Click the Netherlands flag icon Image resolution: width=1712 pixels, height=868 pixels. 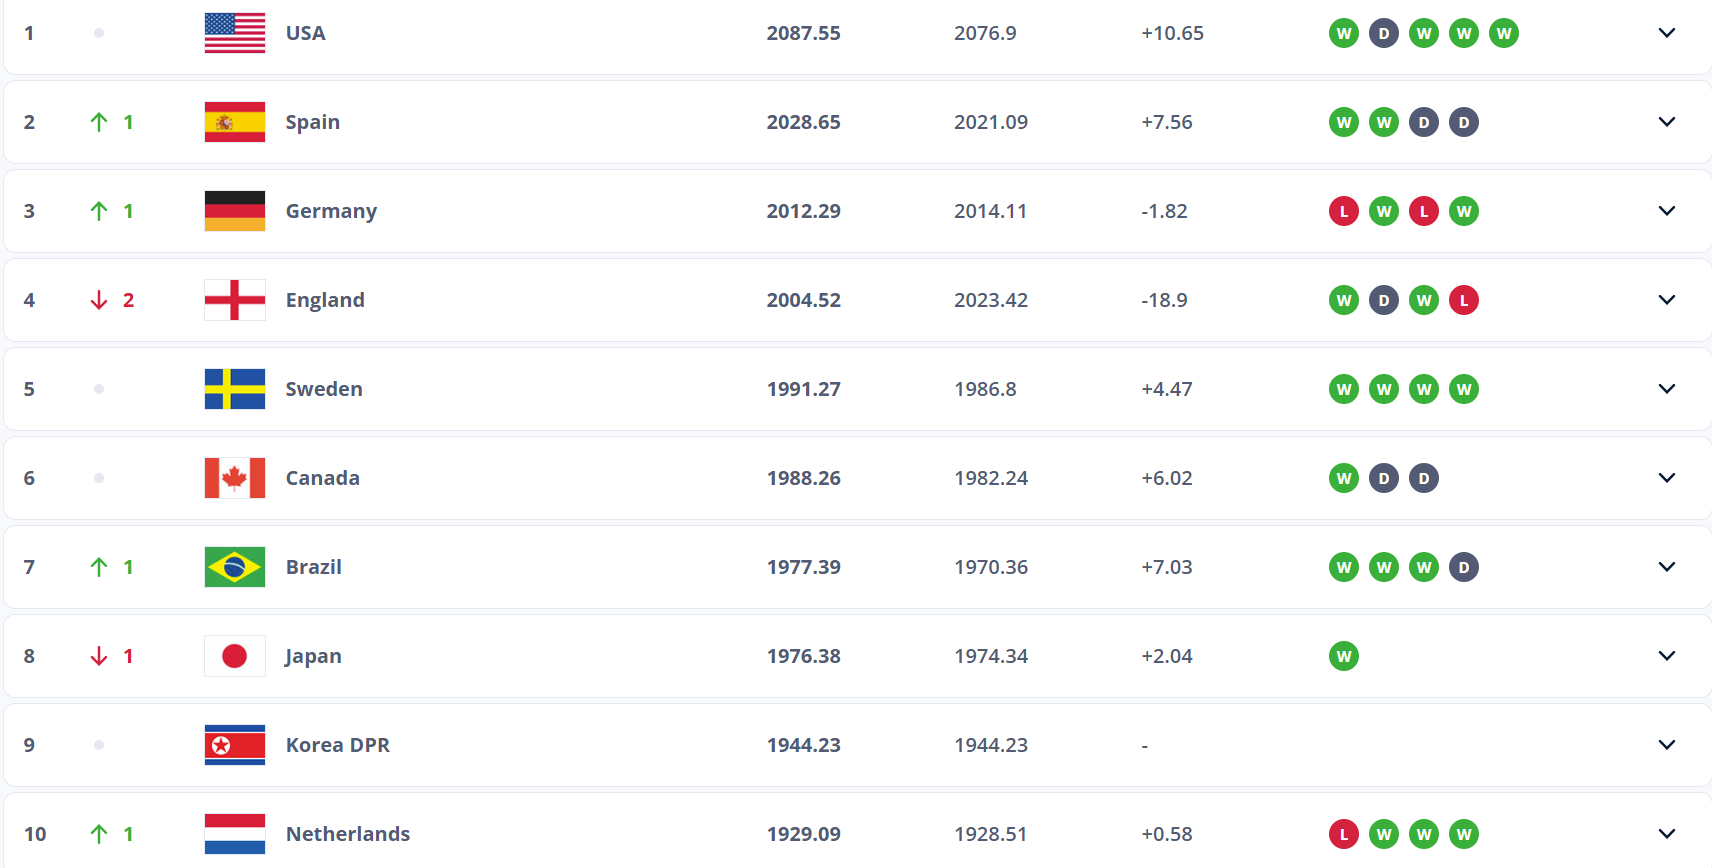235,834
